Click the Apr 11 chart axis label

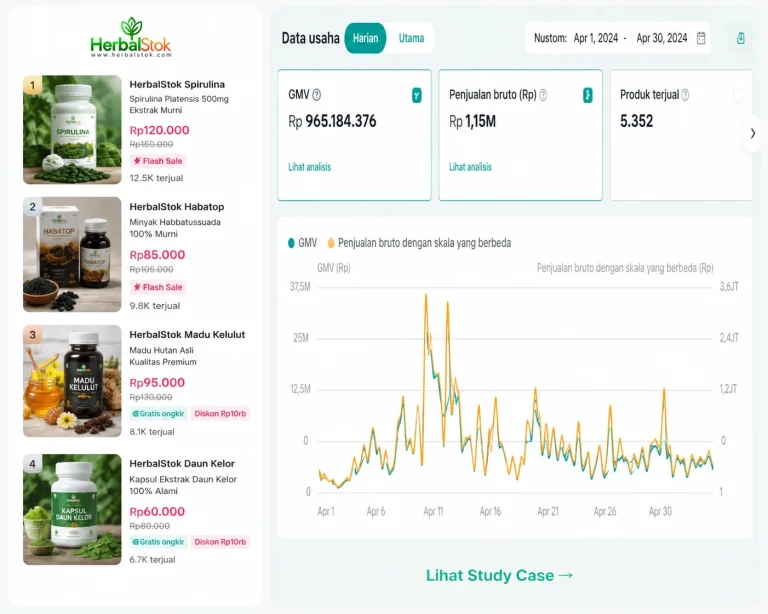(x=433, y=512)
